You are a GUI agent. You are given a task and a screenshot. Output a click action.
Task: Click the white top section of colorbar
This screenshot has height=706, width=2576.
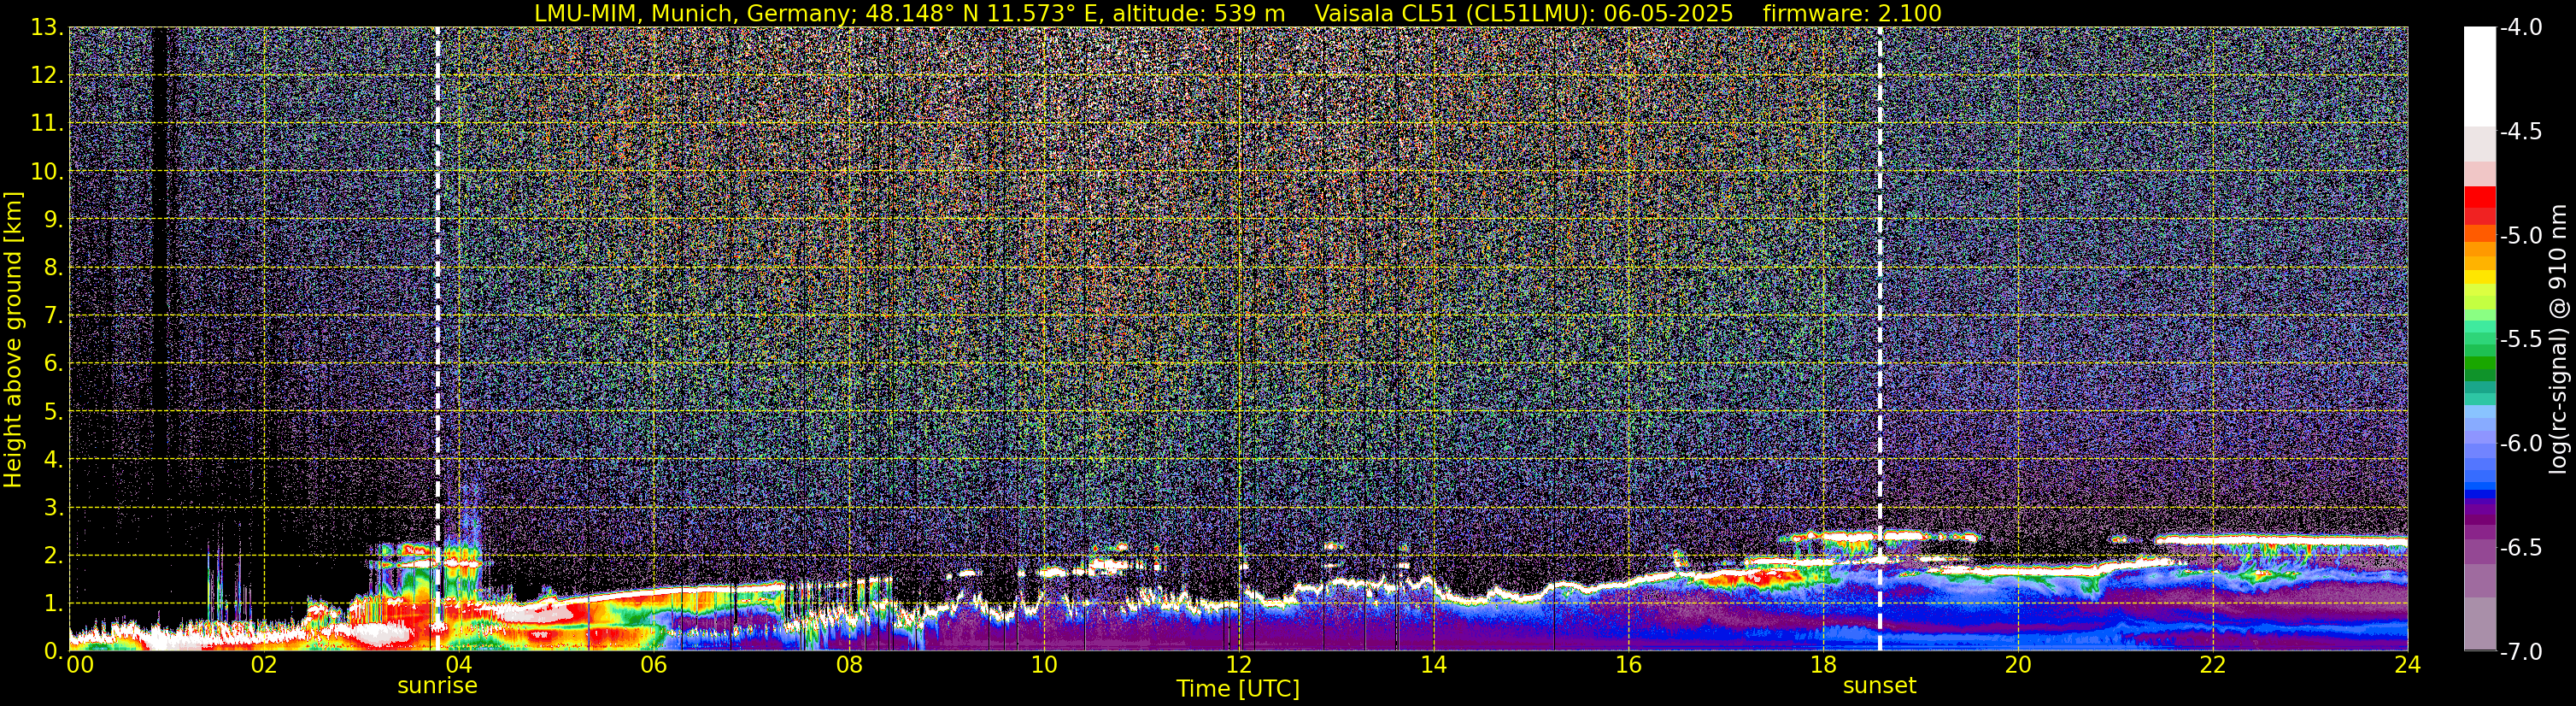[x=2480, y=76]
